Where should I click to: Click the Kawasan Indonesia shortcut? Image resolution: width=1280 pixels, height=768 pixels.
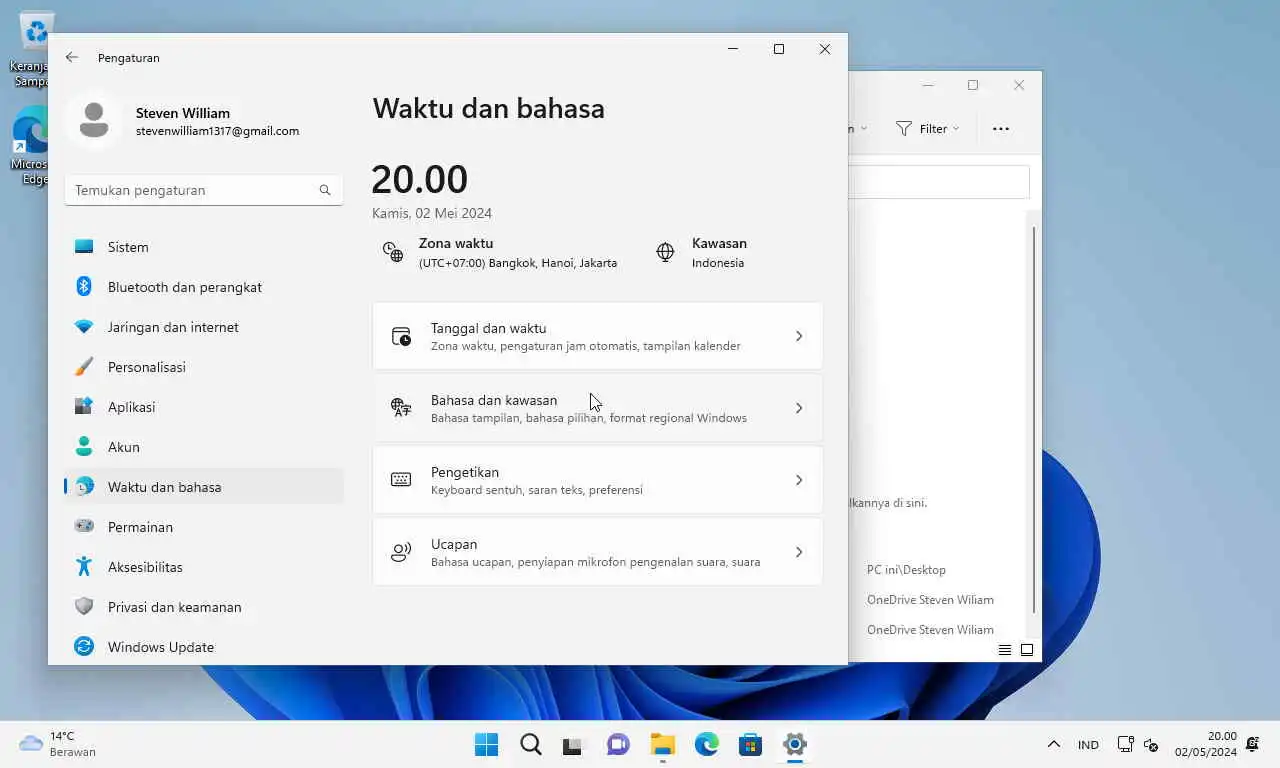[x=701, y=252]
